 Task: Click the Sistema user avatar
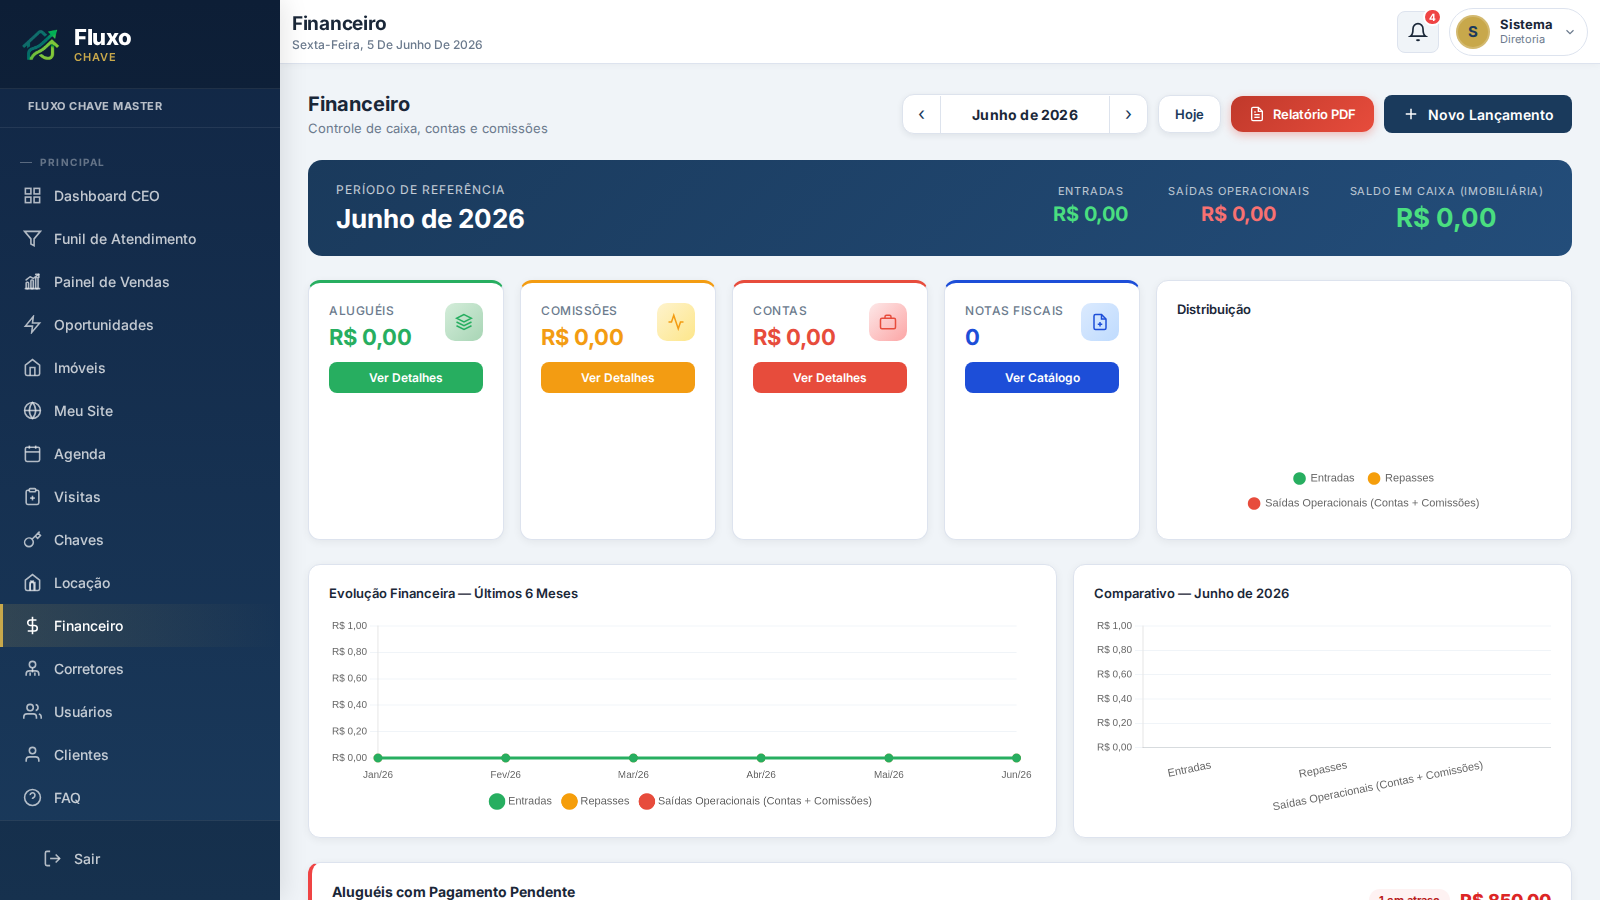click(1473, 32)
